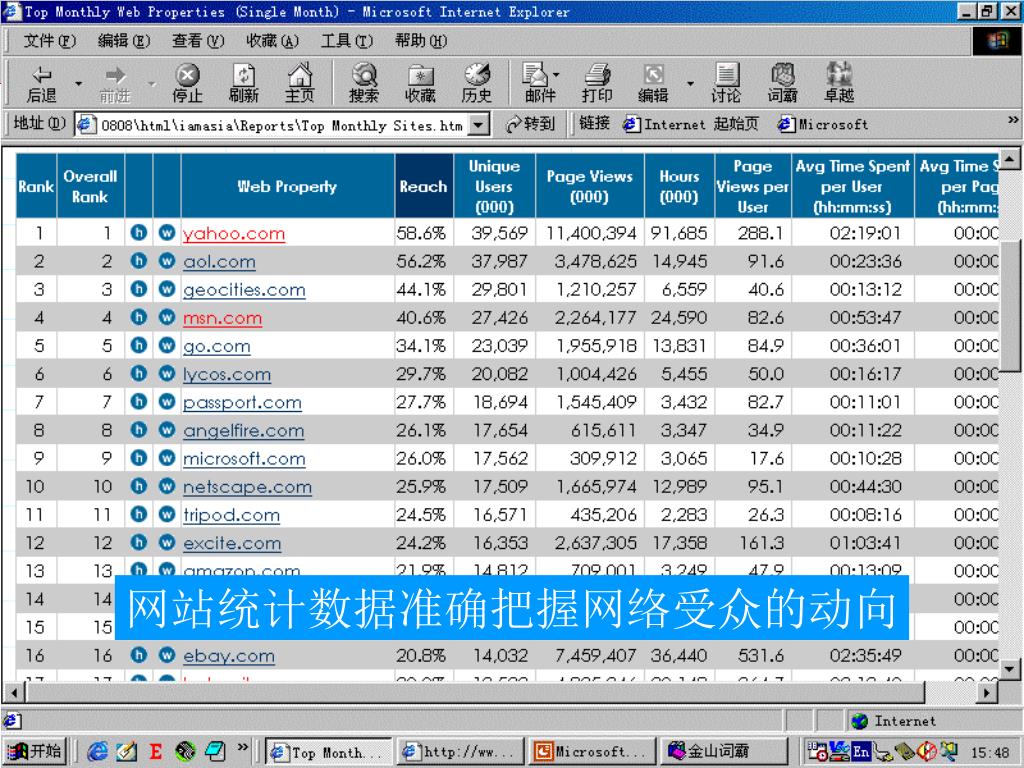
Task: Open the angelfire.com link
Action: 244,430
